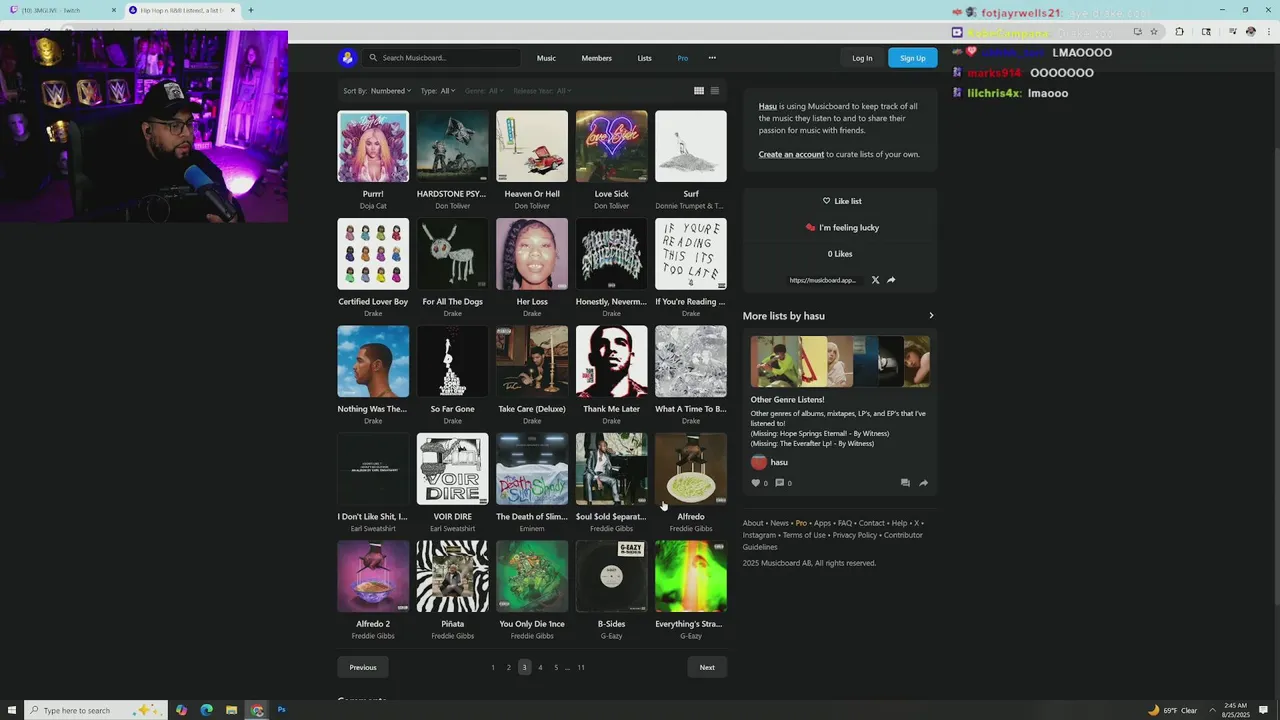
Task: Open VOIR DIRE album cover
Action: point(452,469)
